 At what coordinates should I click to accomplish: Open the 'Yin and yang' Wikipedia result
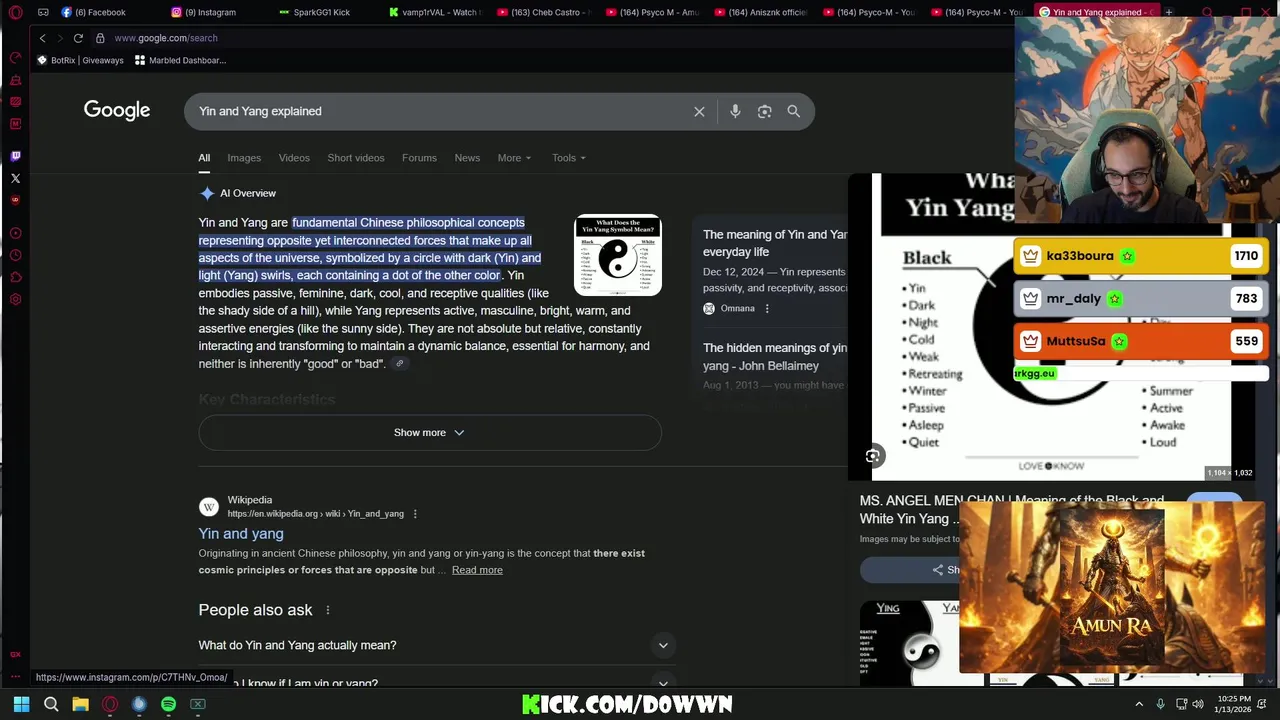[x=241, y=534]
